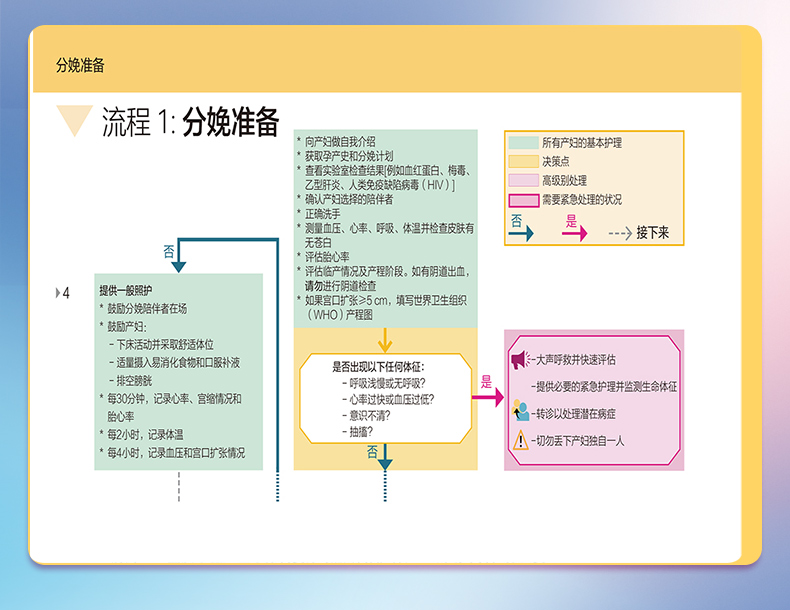Click the green 所有产妇的基本护理 legend swatch
Viewport: 790px width, 610px height.
pos(523,143)
